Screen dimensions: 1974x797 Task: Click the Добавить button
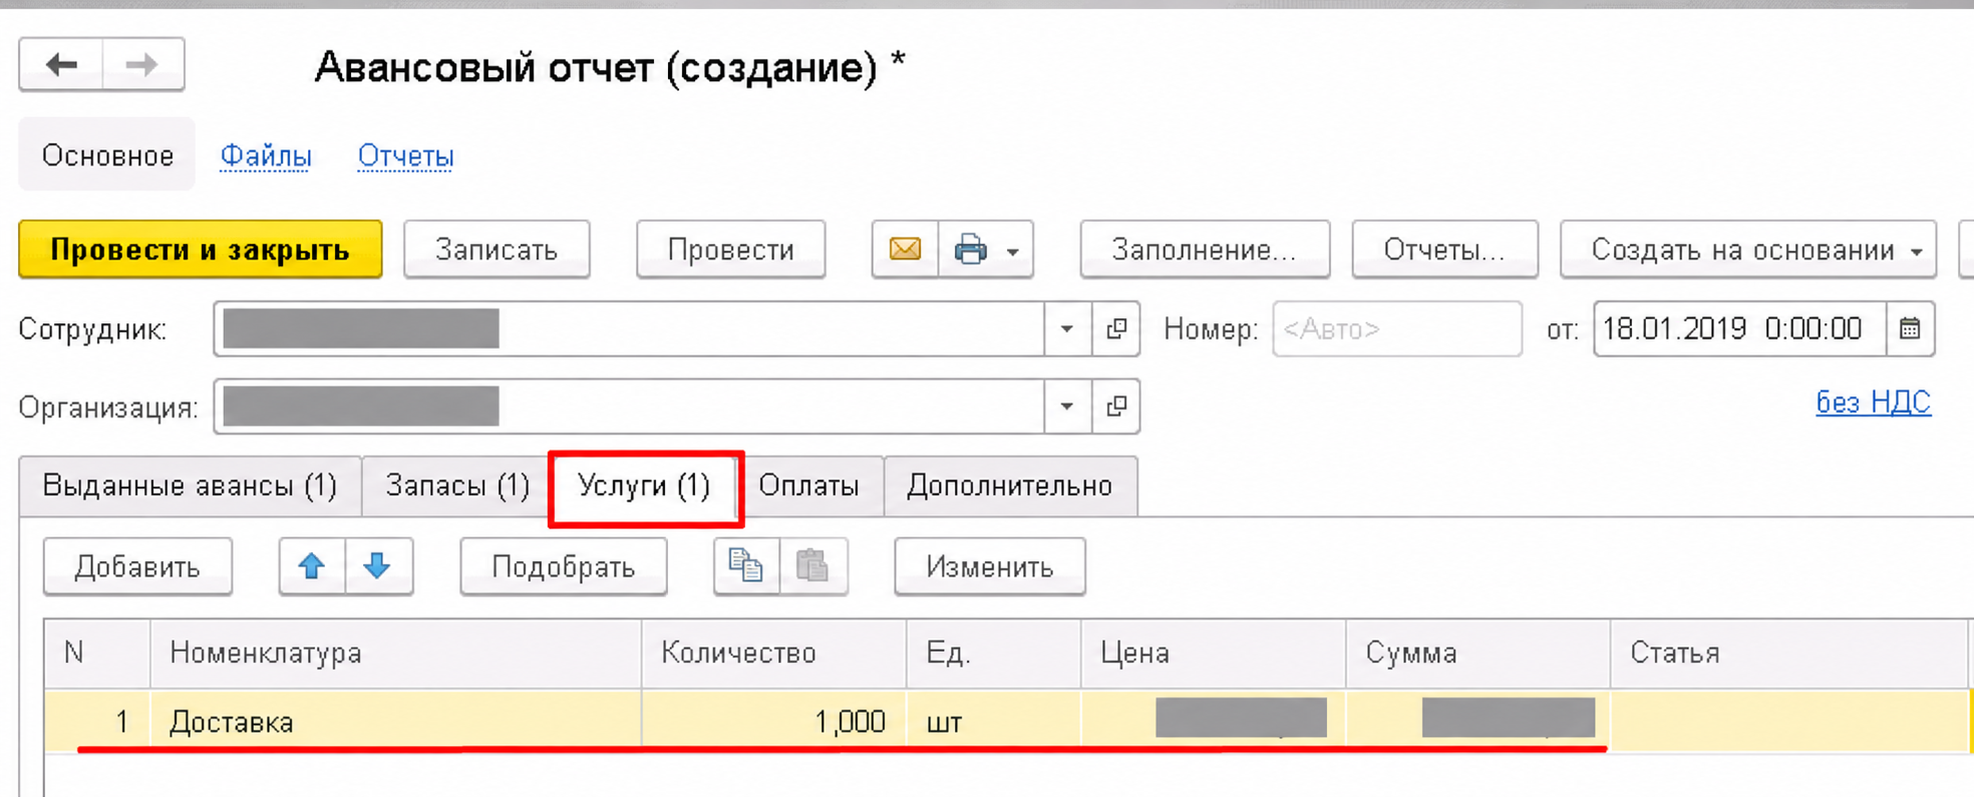coord(138,567)
